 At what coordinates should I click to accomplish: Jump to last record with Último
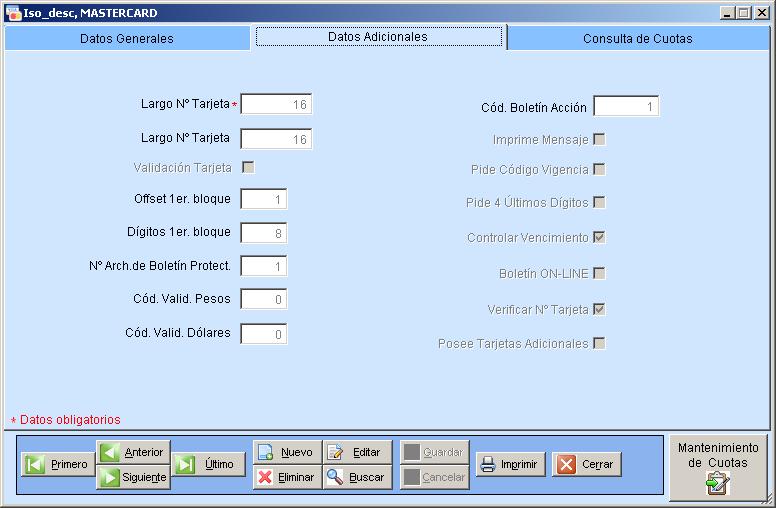[208, 464]
